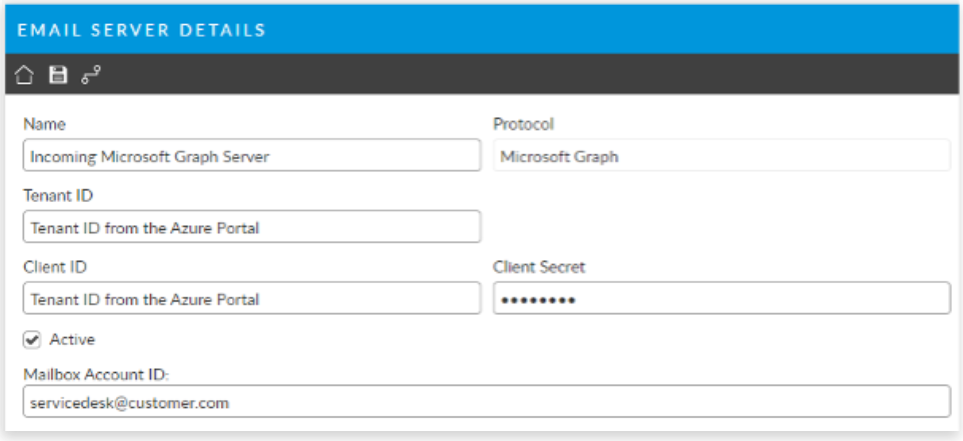
Task: Click empty area of the dark toolbar
Action: (x=500, y=75)
